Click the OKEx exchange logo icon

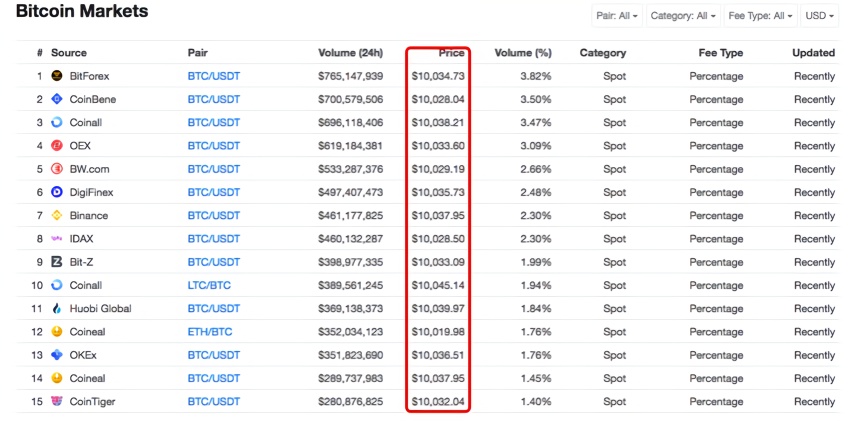(x=57, y=356)
